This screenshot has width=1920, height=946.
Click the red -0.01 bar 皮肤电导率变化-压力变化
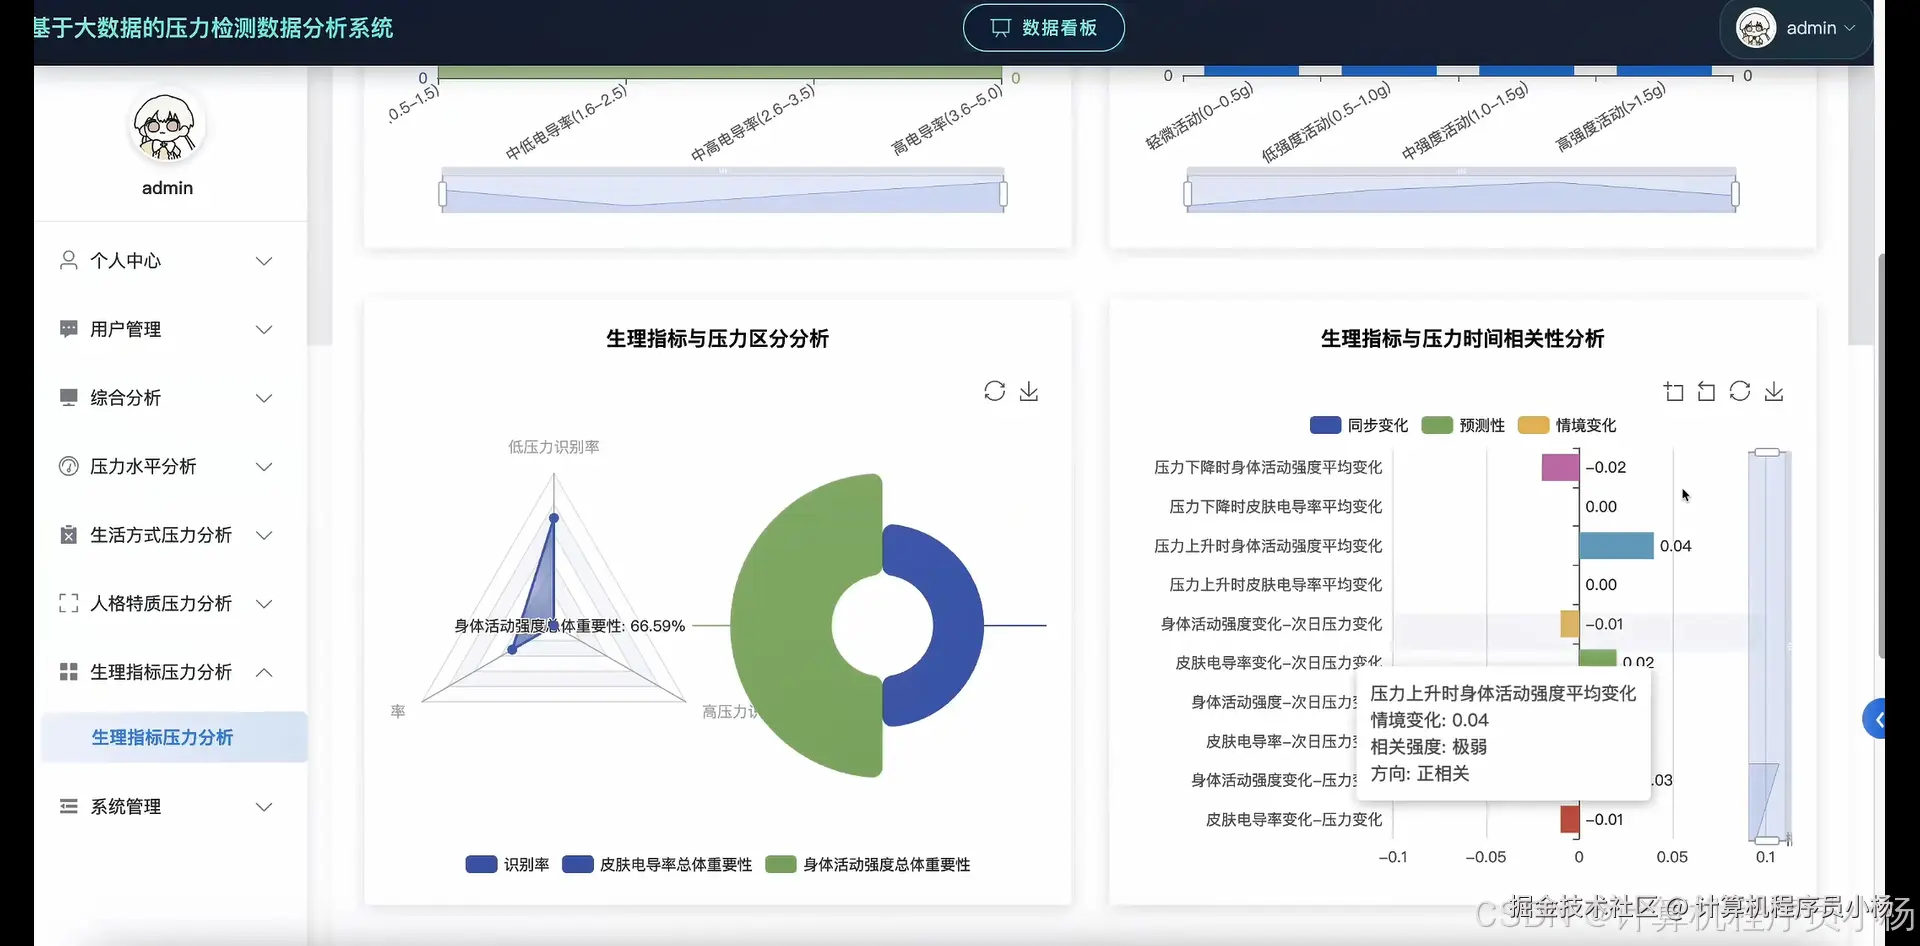coord(1570,819)
